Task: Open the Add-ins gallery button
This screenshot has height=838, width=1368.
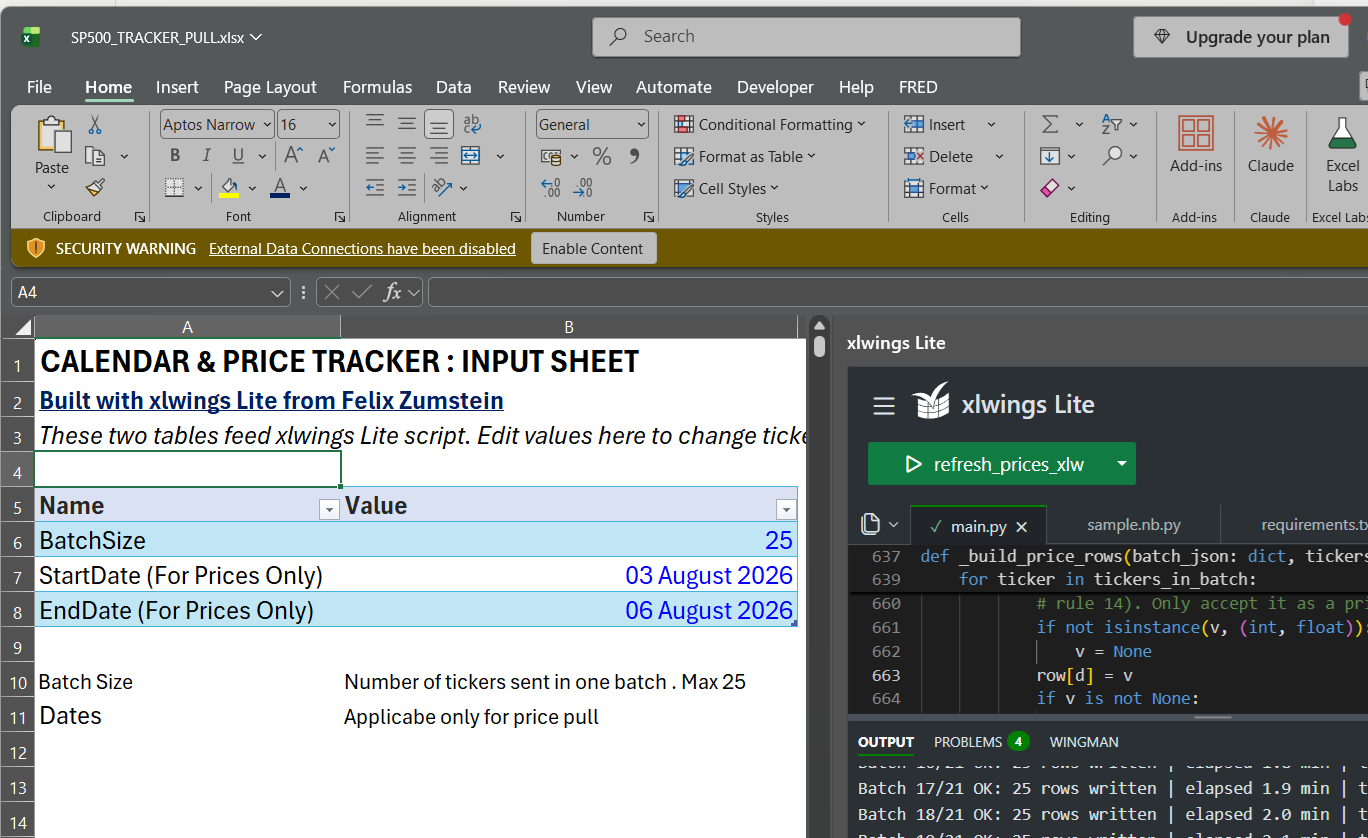Action: [x=1196, y=146]
